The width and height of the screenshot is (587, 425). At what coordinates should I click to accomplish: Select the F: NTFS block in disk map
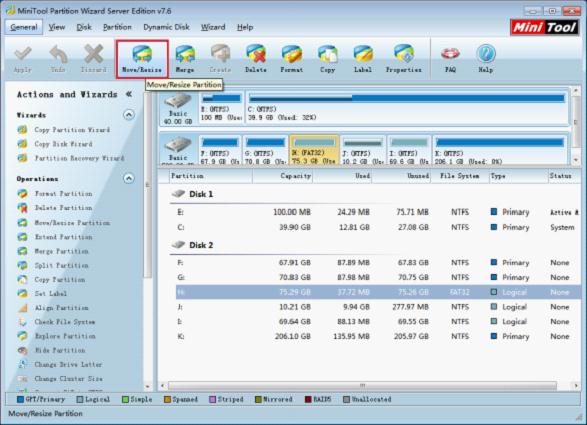220,150
